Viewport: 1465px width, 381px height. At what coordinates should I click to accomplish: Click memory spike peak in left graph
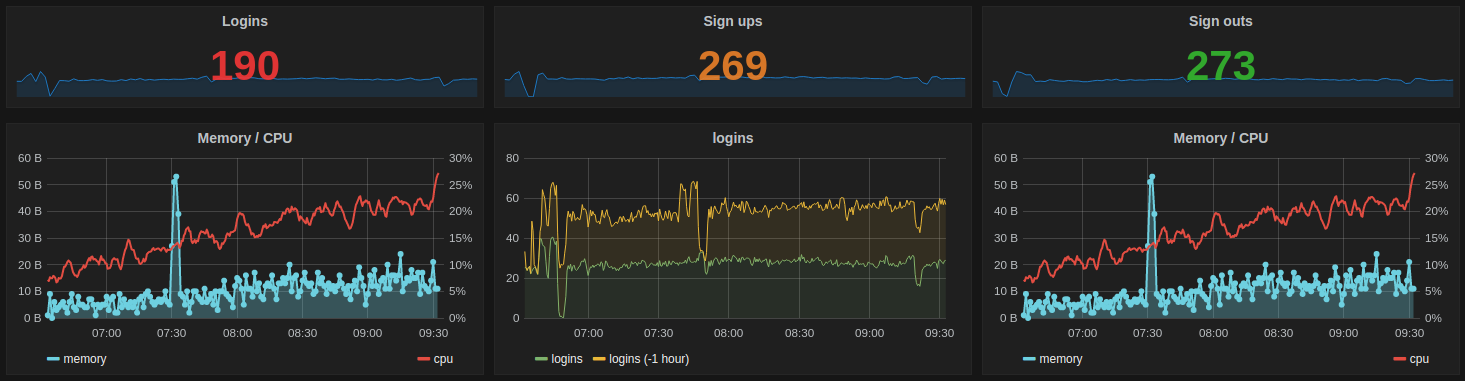coord(175,177)
